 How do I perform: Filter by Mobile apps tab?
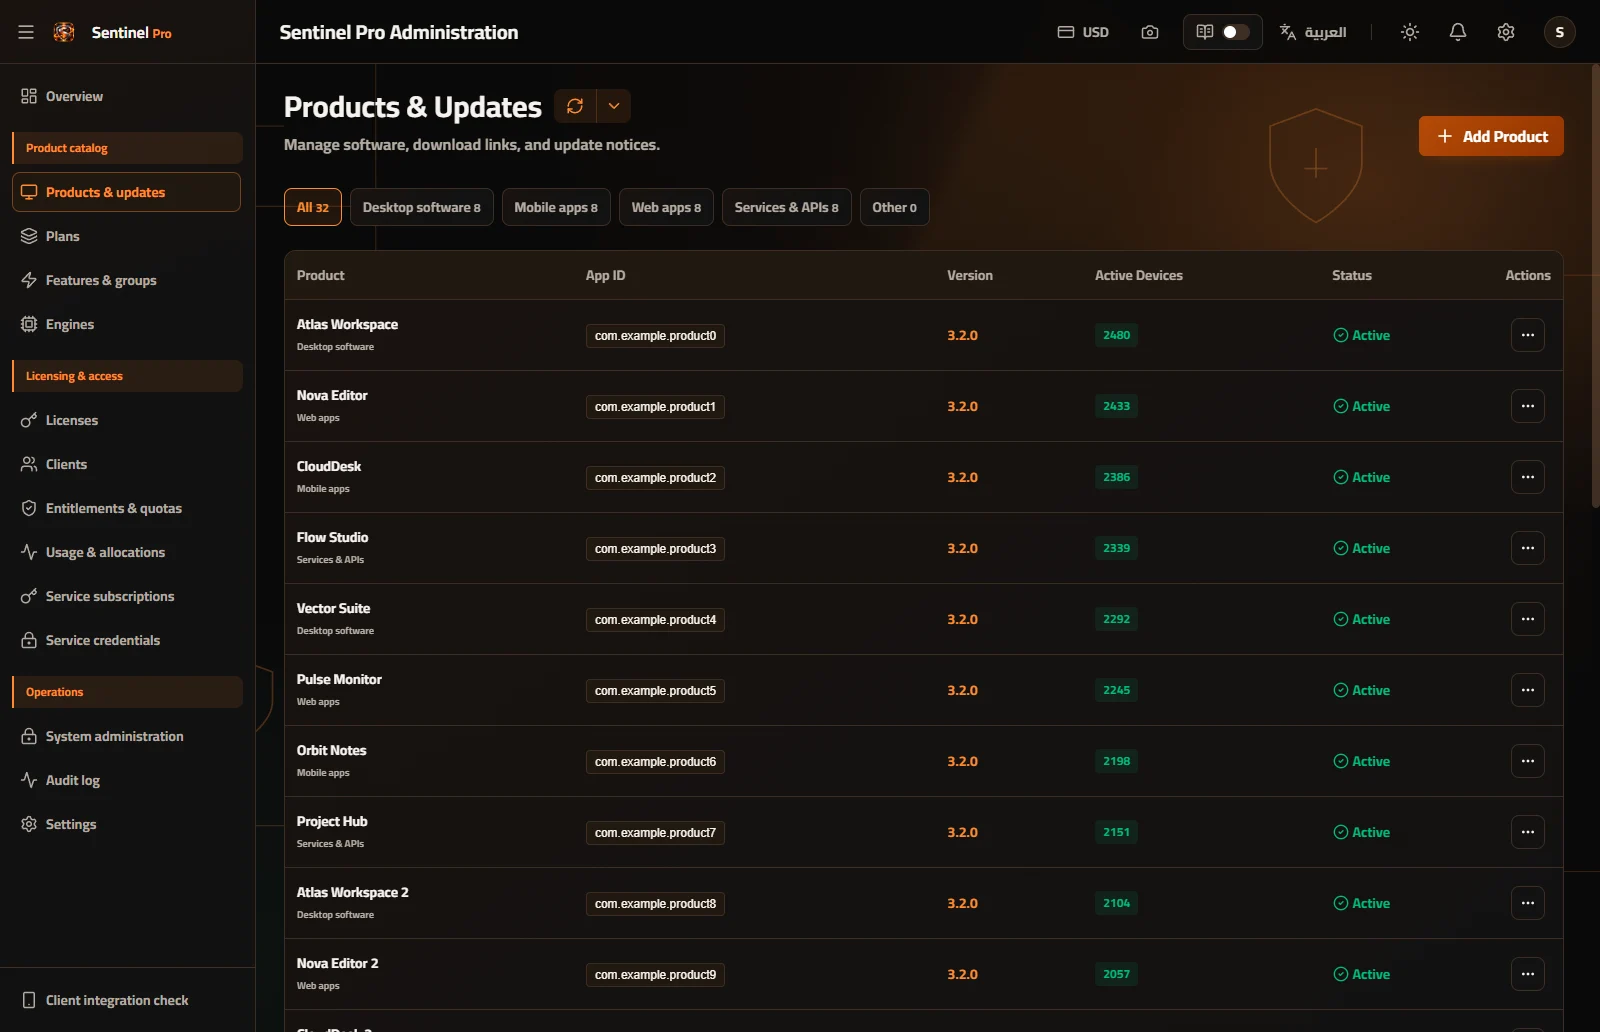coord(556,207)
